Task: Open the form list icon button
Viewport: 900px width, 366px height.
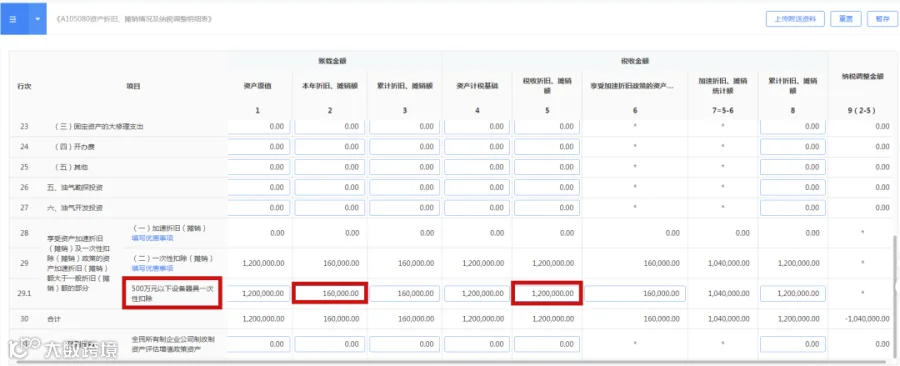Action: coord(14,19)
